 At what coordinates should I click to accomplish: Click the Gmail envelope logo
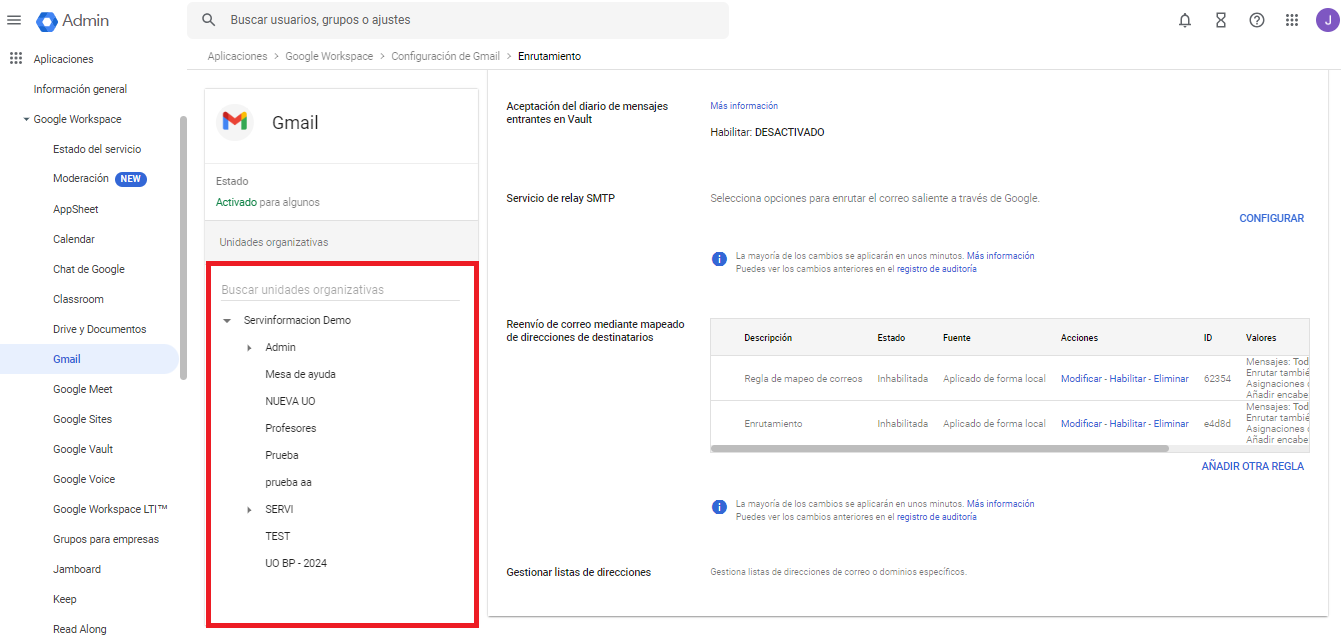click(234, 122)
